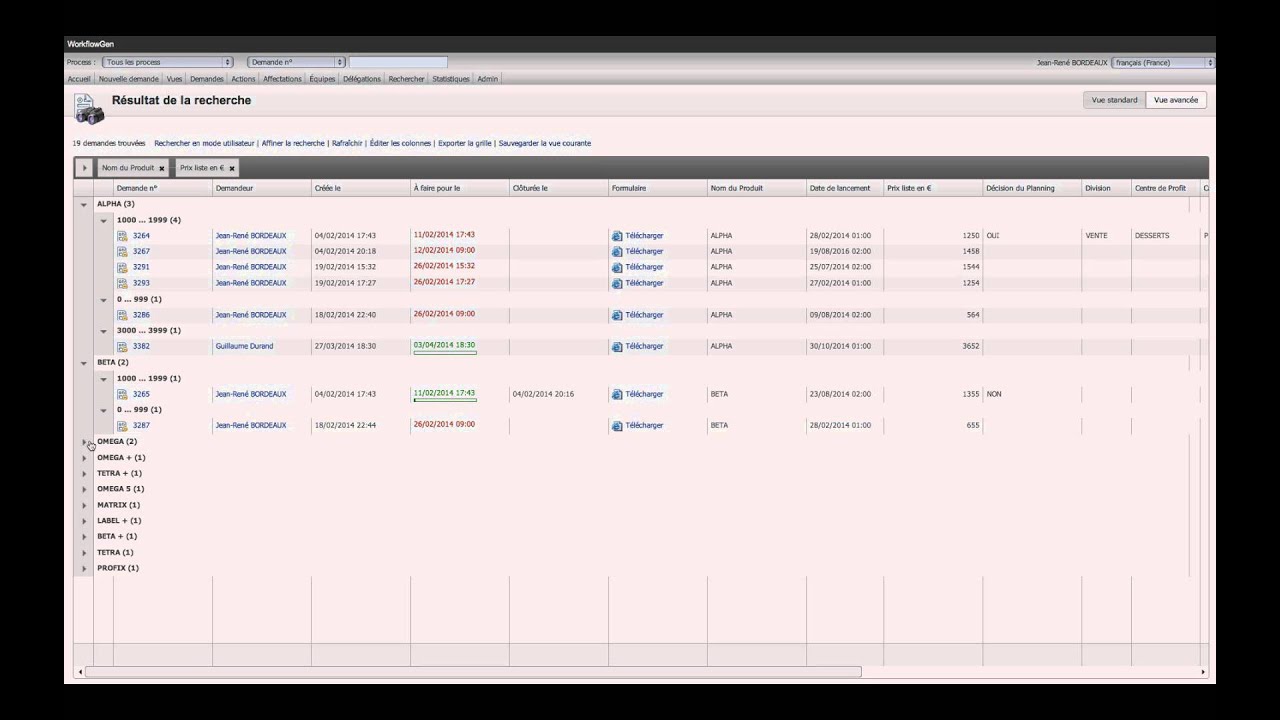Click requester 'Guillaume Durand'
The image size is (1280, 720).
(x=244, y=347)
